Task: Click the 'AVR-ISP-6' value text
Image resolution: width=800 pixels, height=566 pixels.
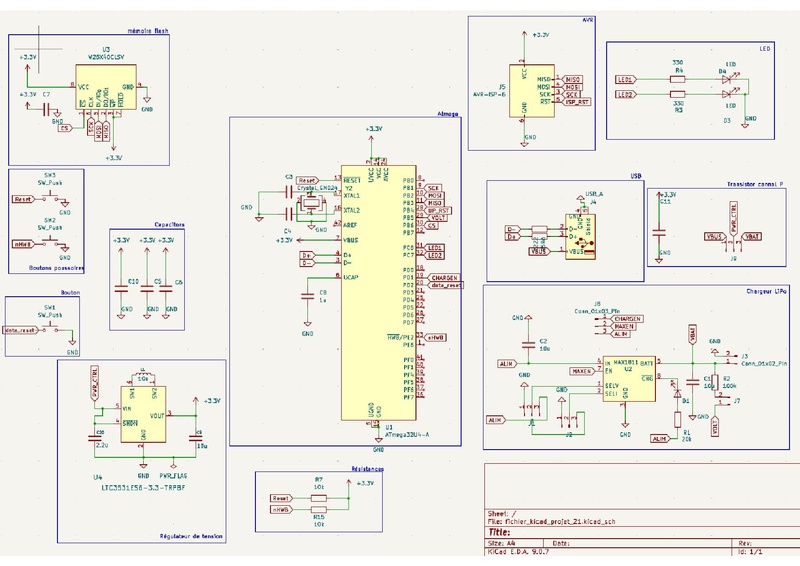Action: pos(489,94)
